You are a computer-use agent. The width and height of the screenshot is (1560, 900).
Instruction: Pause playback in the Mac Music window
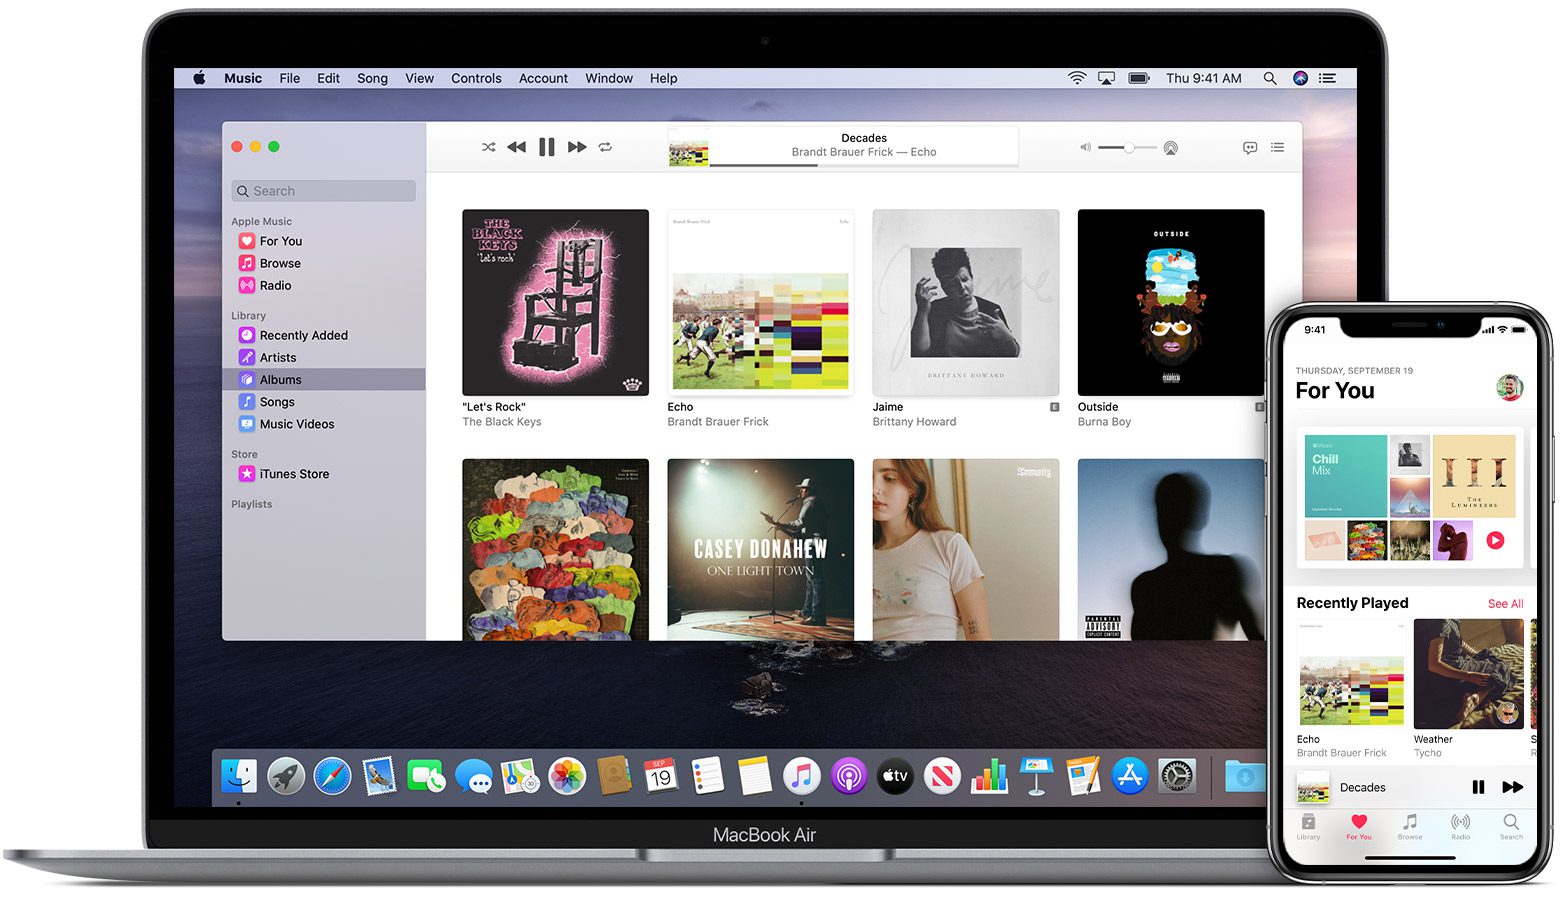click(x=546, y=147)
